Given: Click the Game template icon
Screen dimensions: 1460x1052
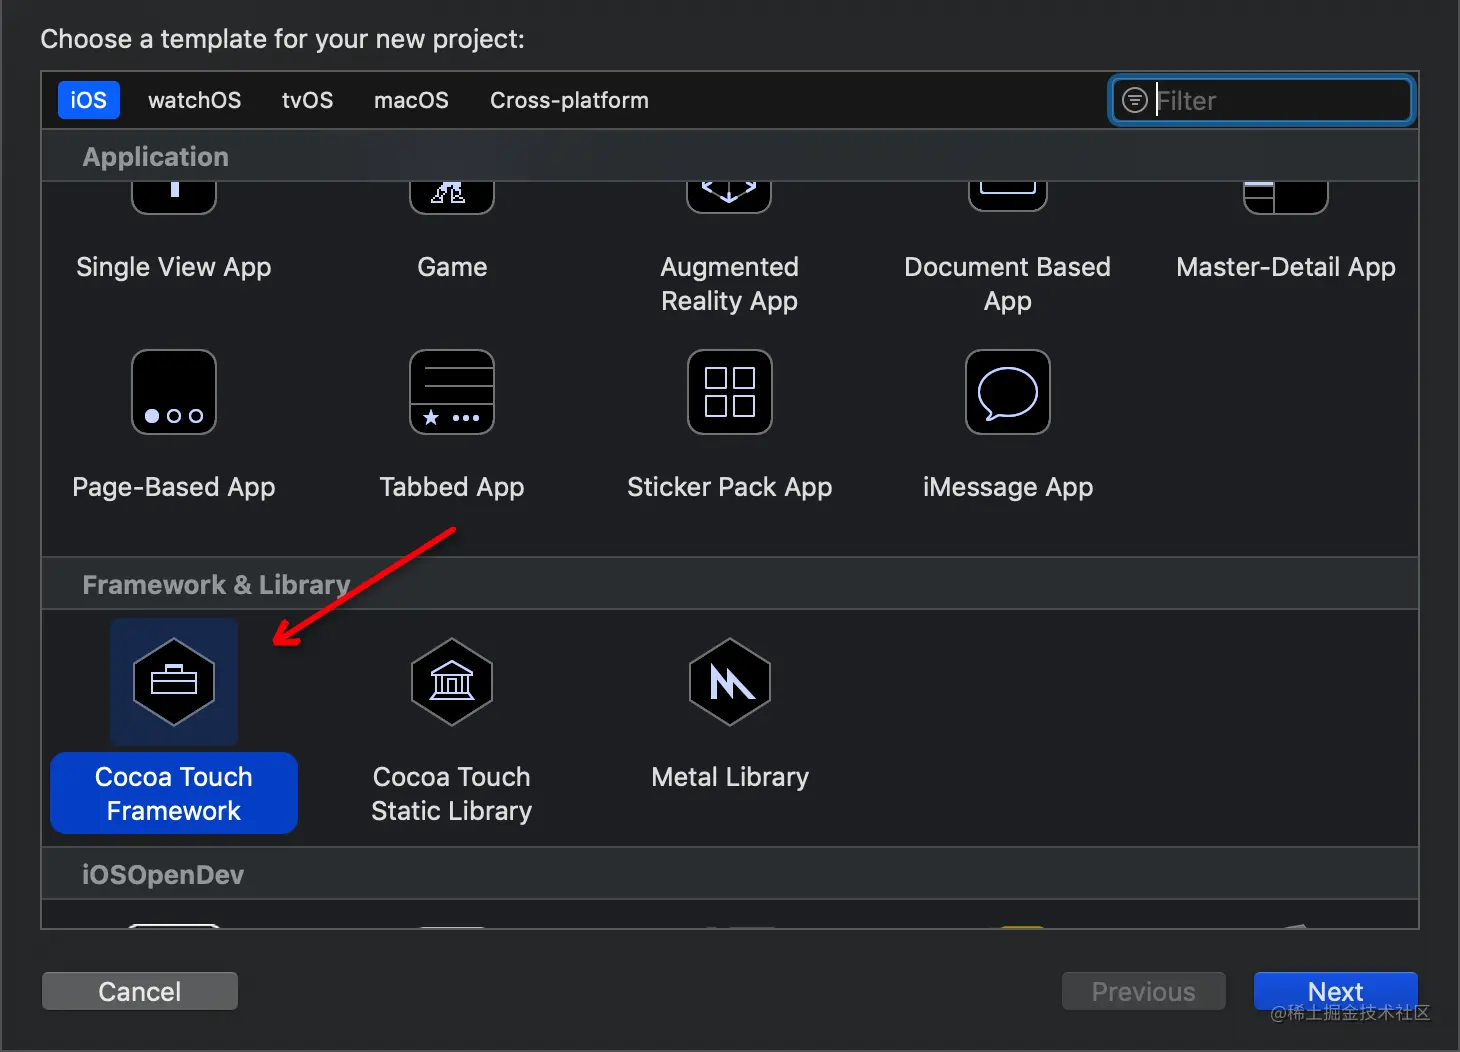Looking at the screenshot, I should (452, 197).
